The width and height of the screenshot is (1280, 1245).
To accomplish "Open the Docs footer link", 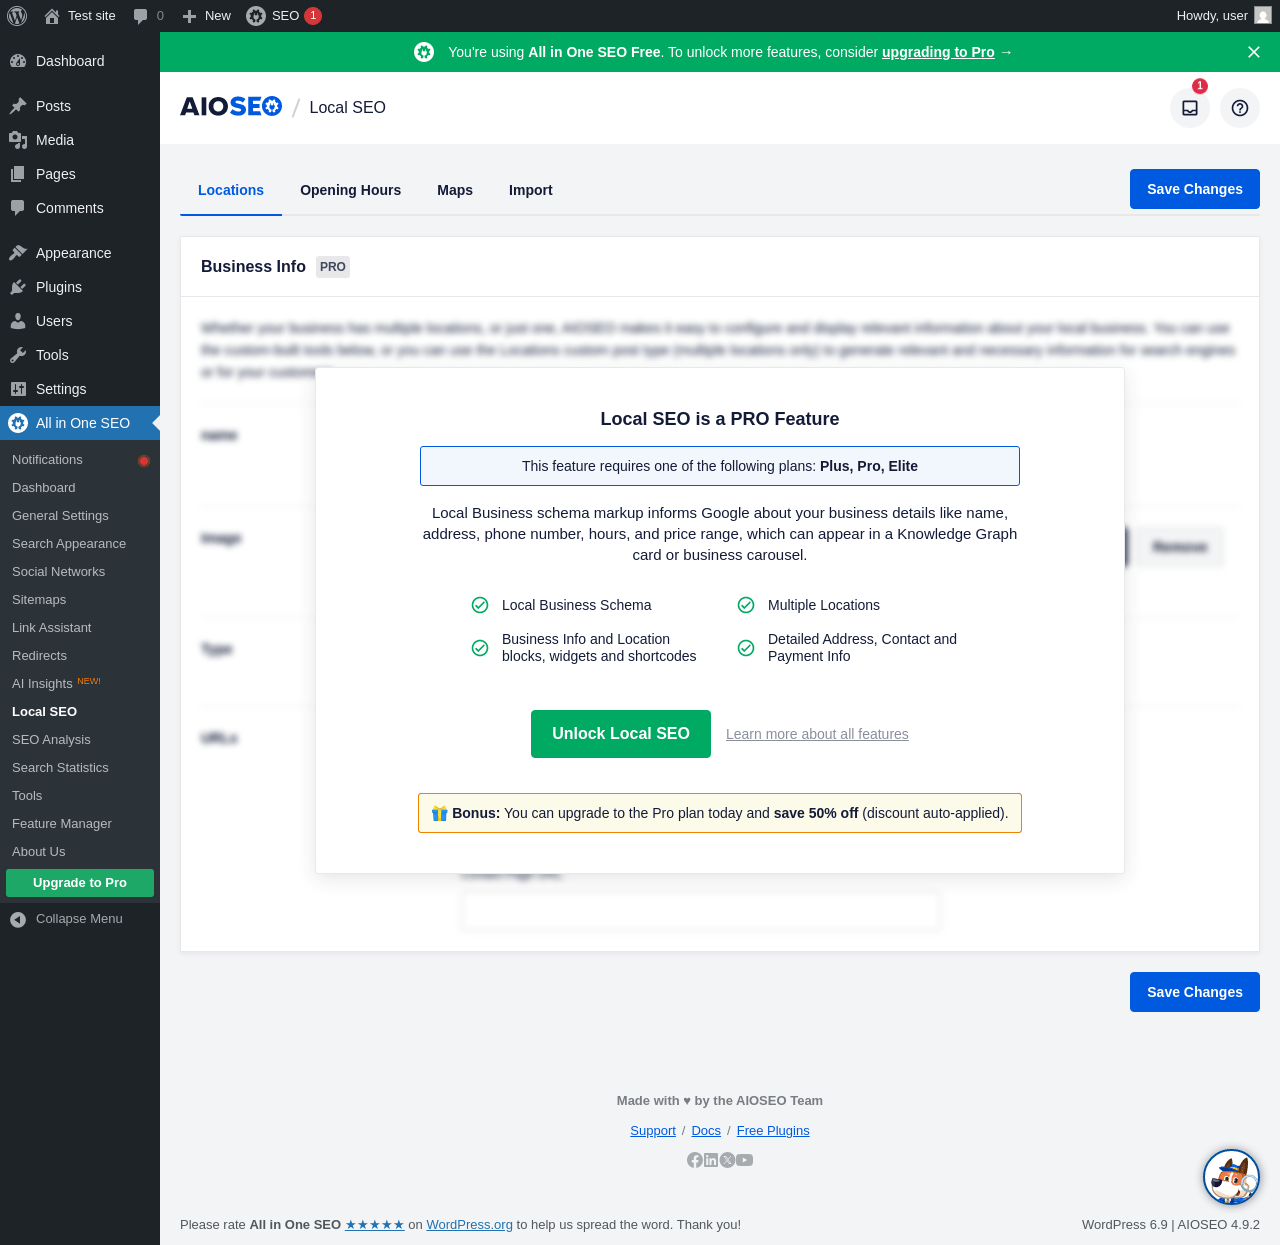I will [706, 1131].
